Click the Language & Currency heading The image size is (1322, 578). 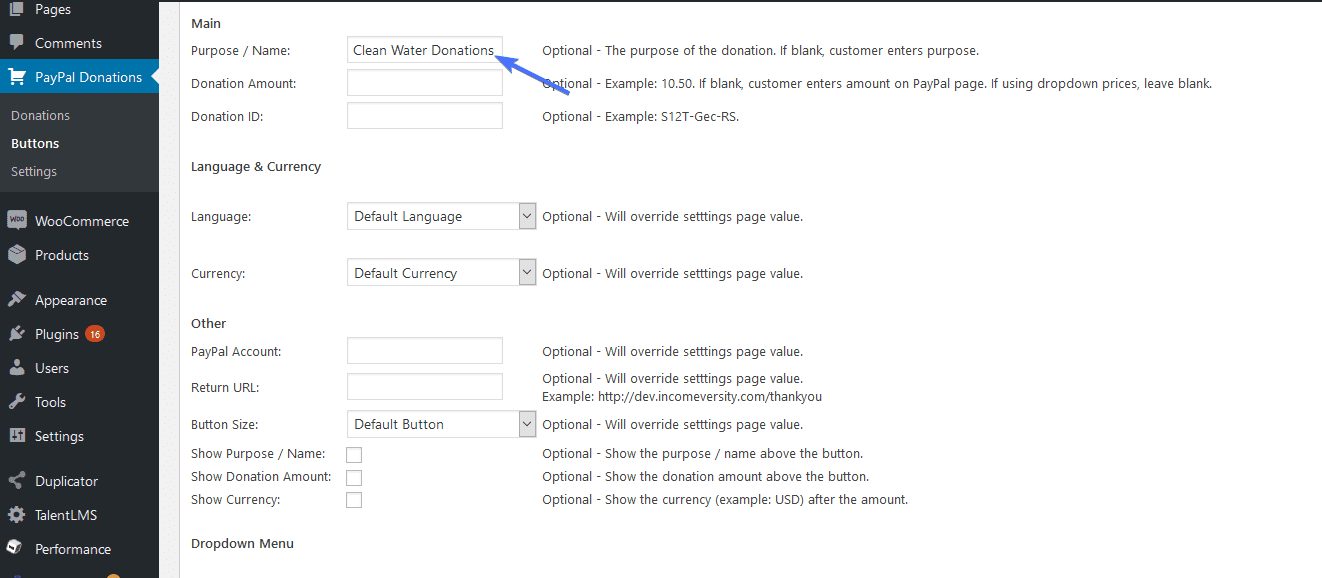[x=256, y=167]
